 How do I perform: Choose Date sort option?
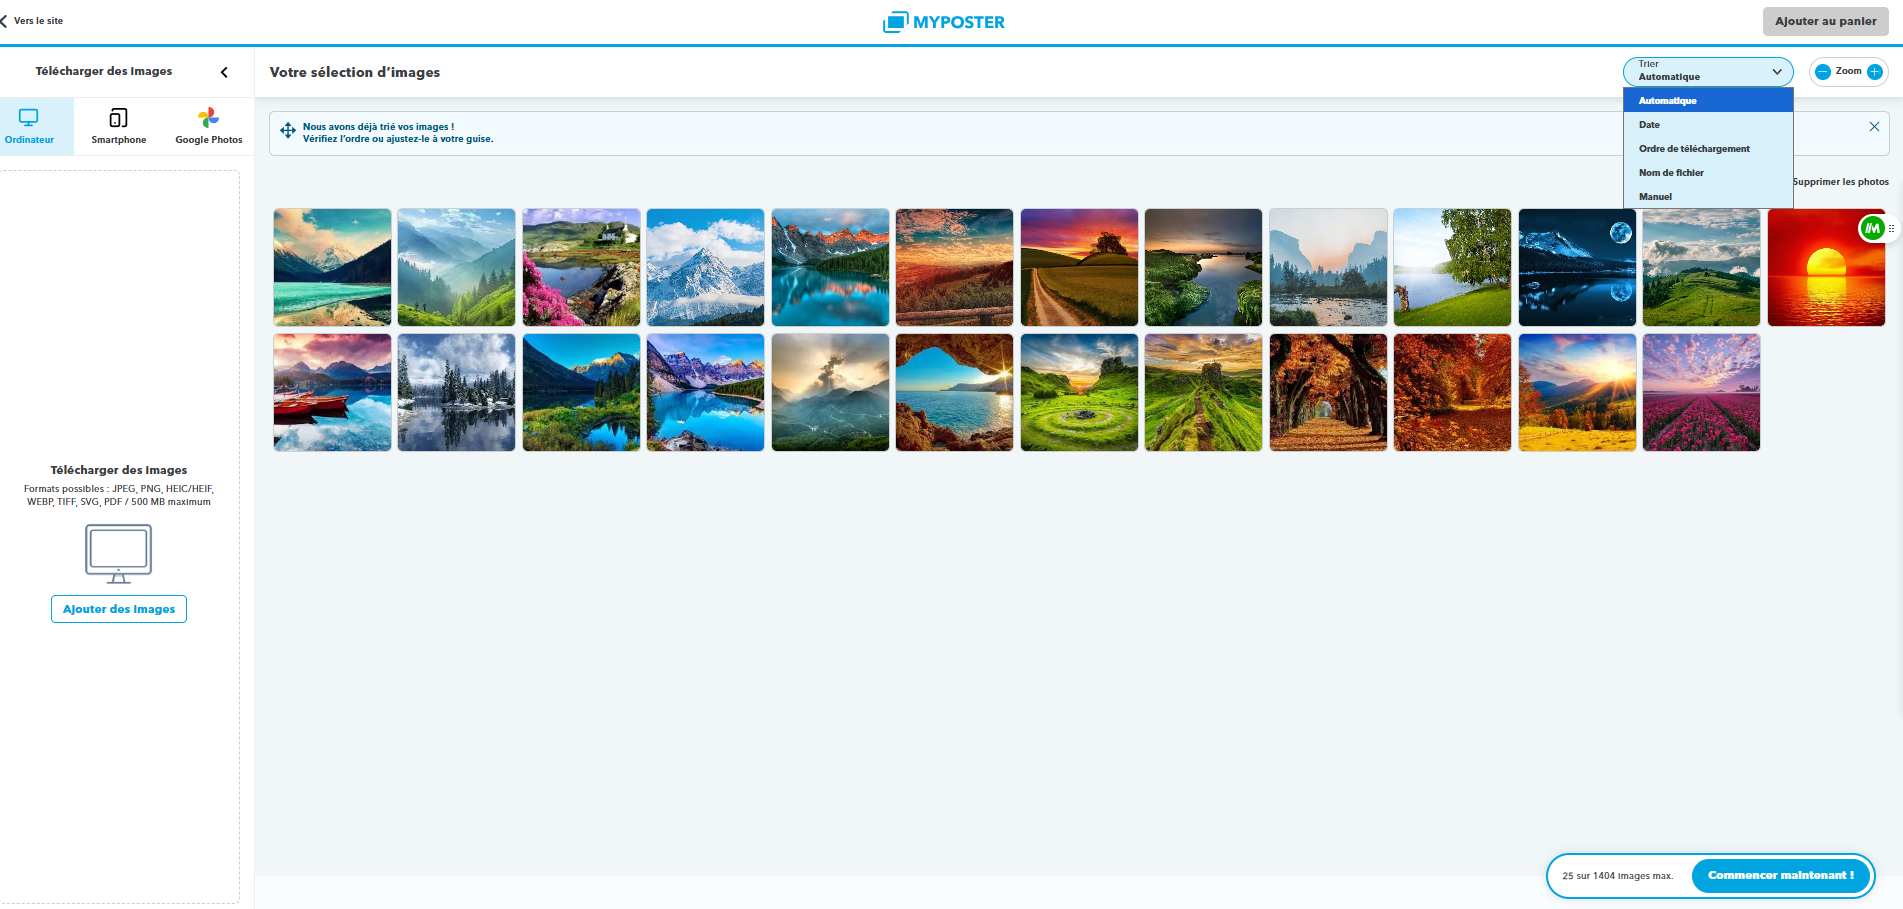pos(1649,125)
